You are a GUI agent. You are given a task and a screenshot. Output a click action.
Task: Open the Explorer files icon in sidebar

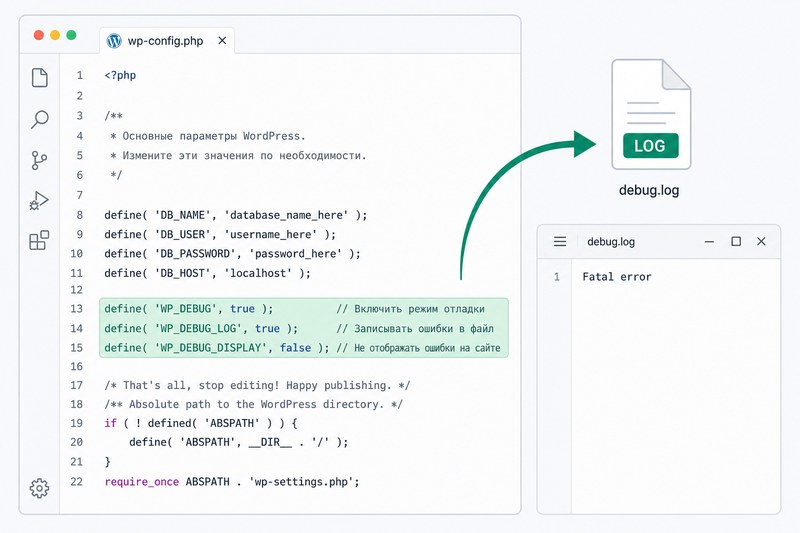pos(40,78)
